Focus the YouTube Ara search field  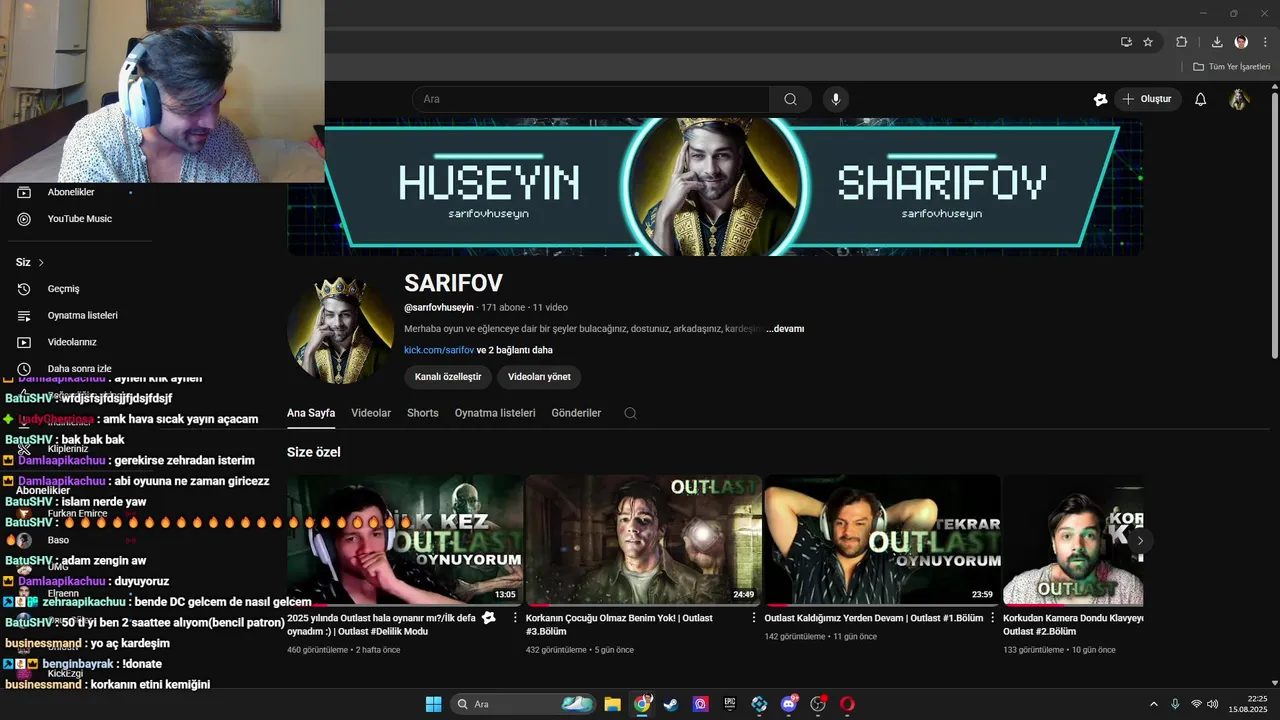click(x=590, y=99)
